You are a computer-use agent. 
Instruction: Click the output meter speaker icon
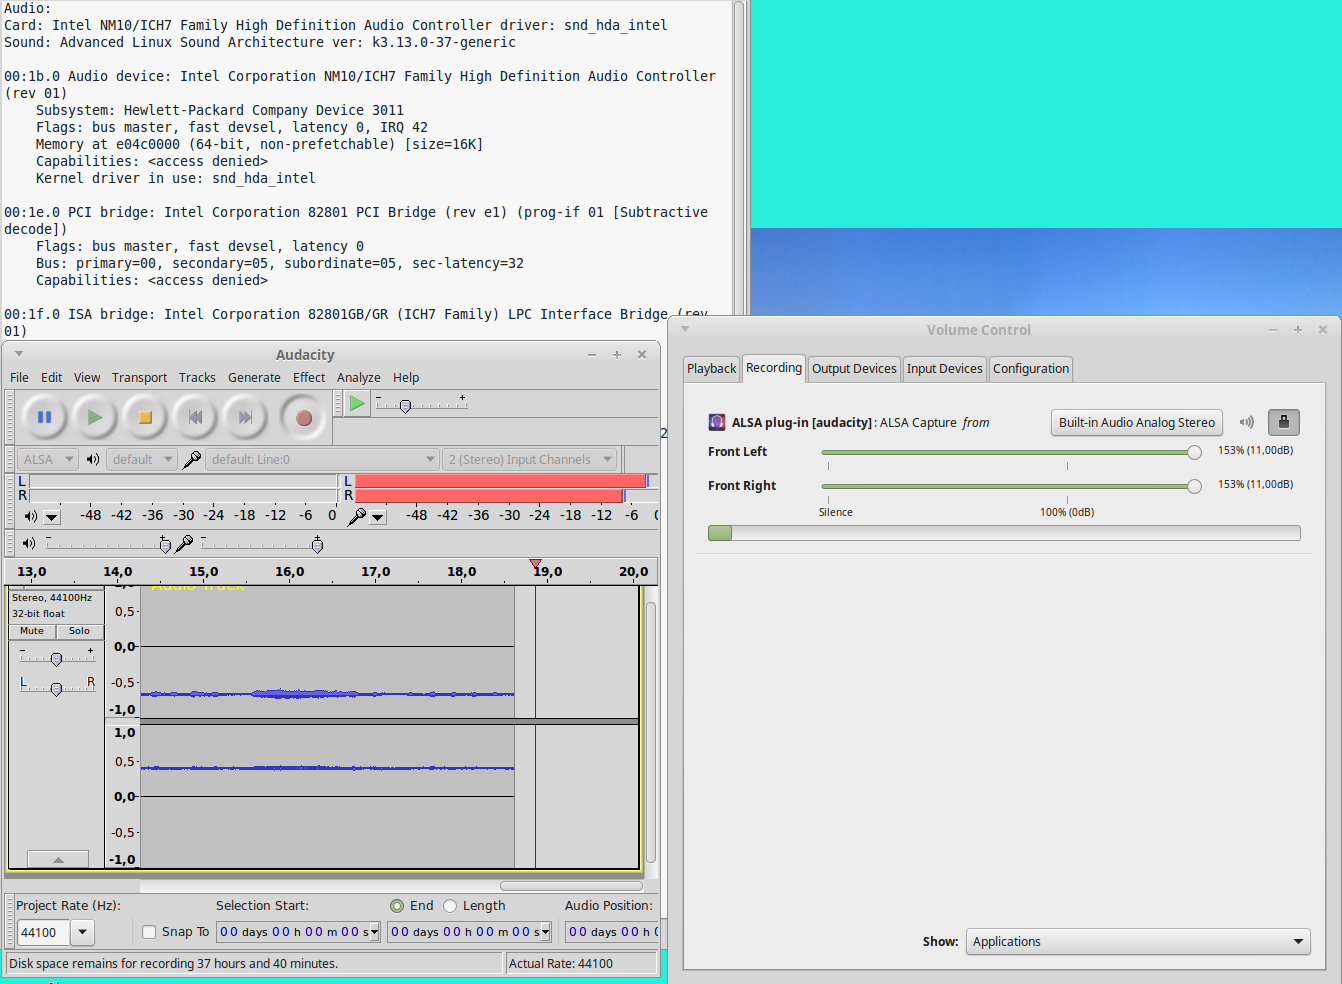(x=31, y=516)
